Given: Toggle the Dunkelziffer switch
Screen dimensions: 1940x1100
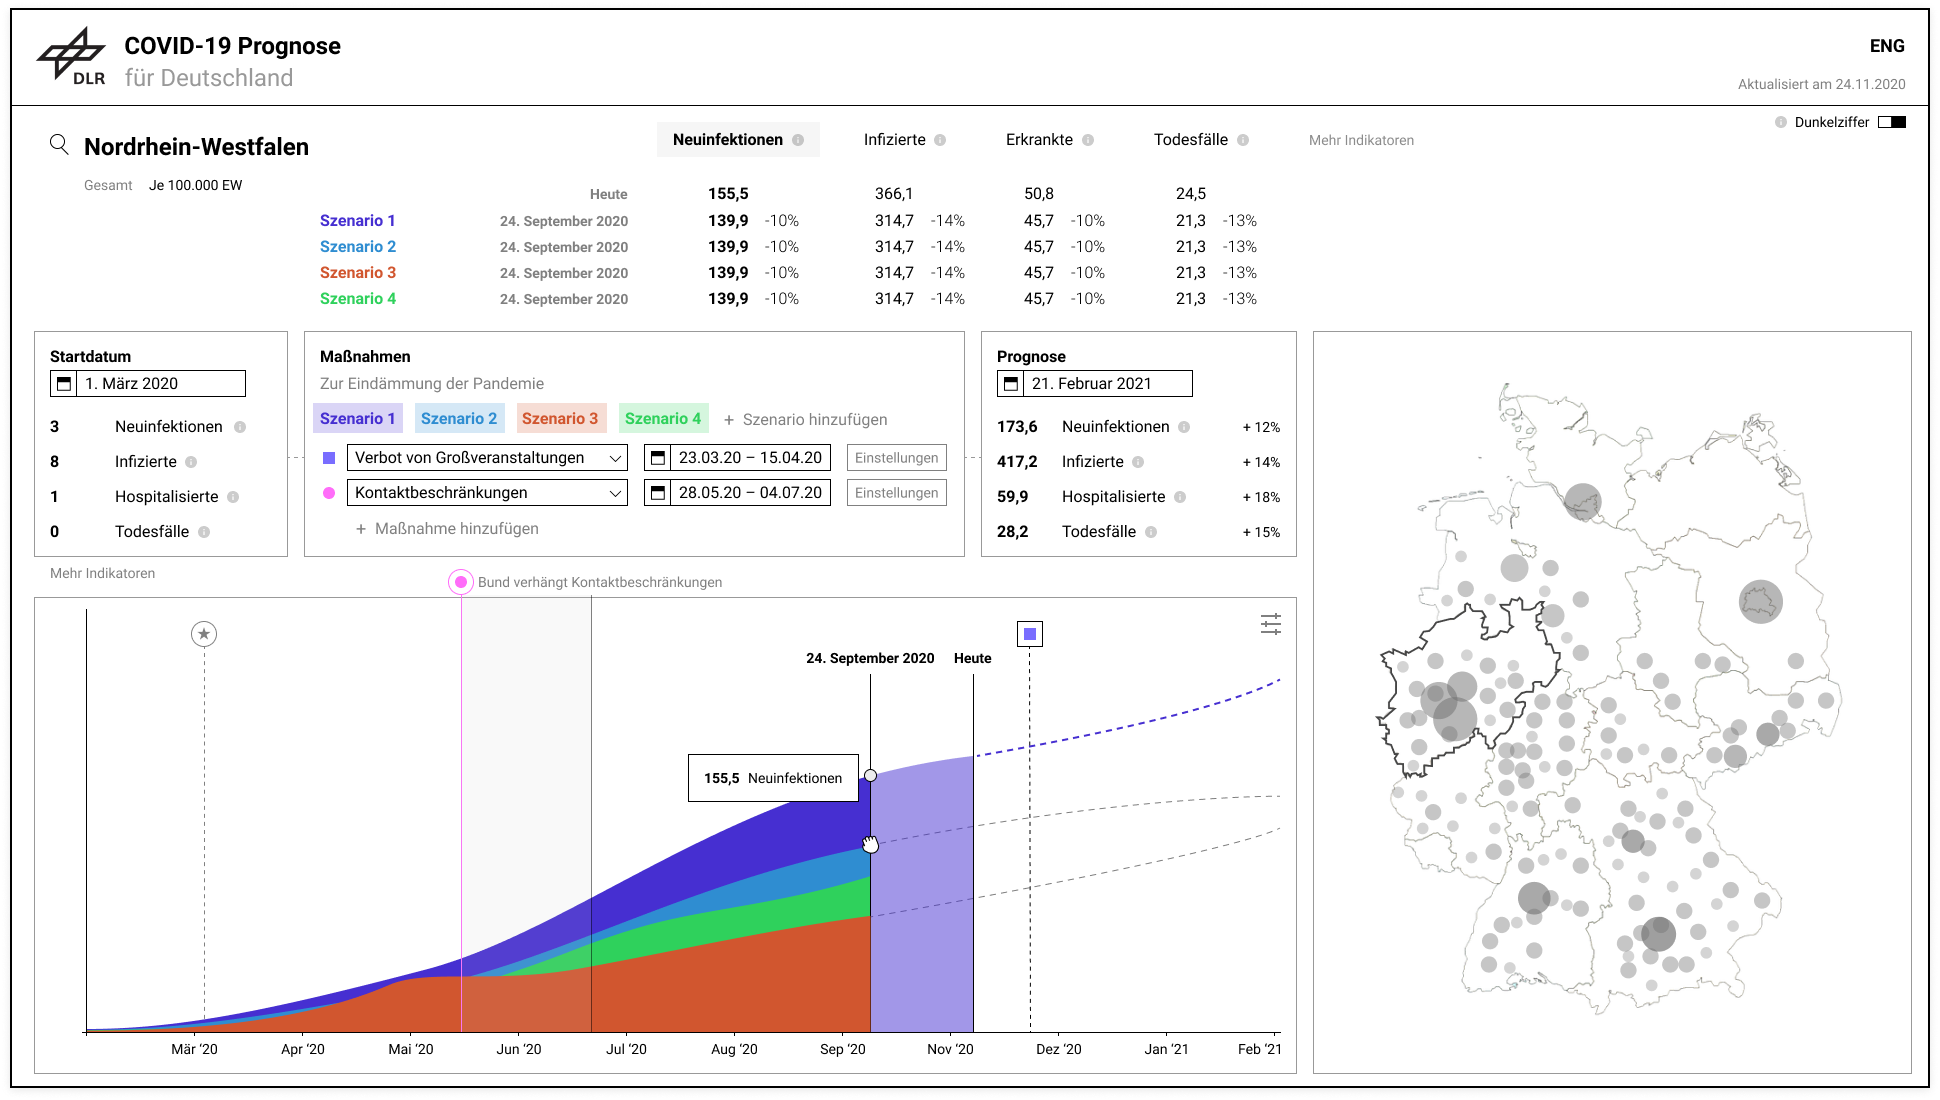Looking at the screenshot, I should pos(1892,122).
